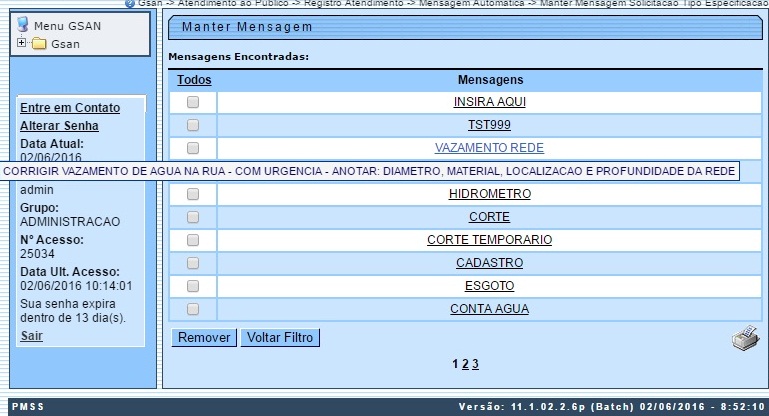Check the box next to CORTE
Image resolution: width=769 pixels, height=416 pixels.
point(193,217)
